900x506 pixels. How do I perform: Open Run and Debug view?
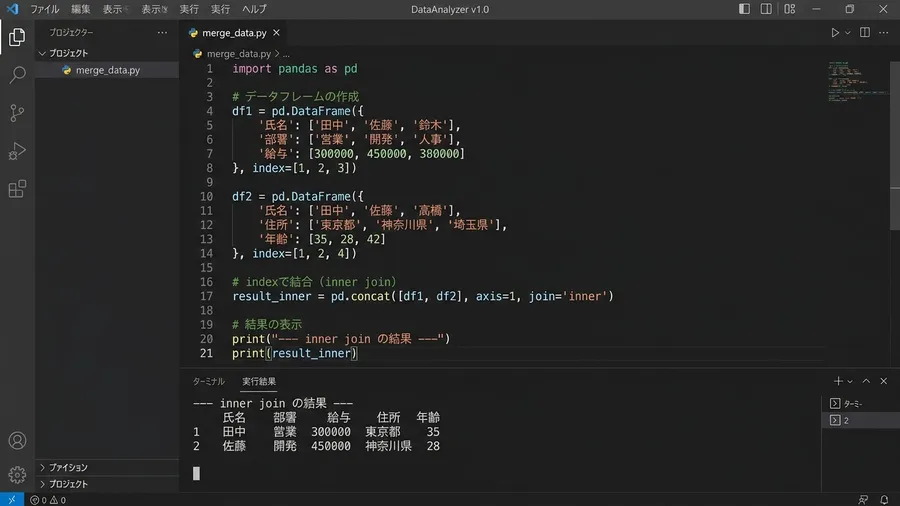(17, 151)
